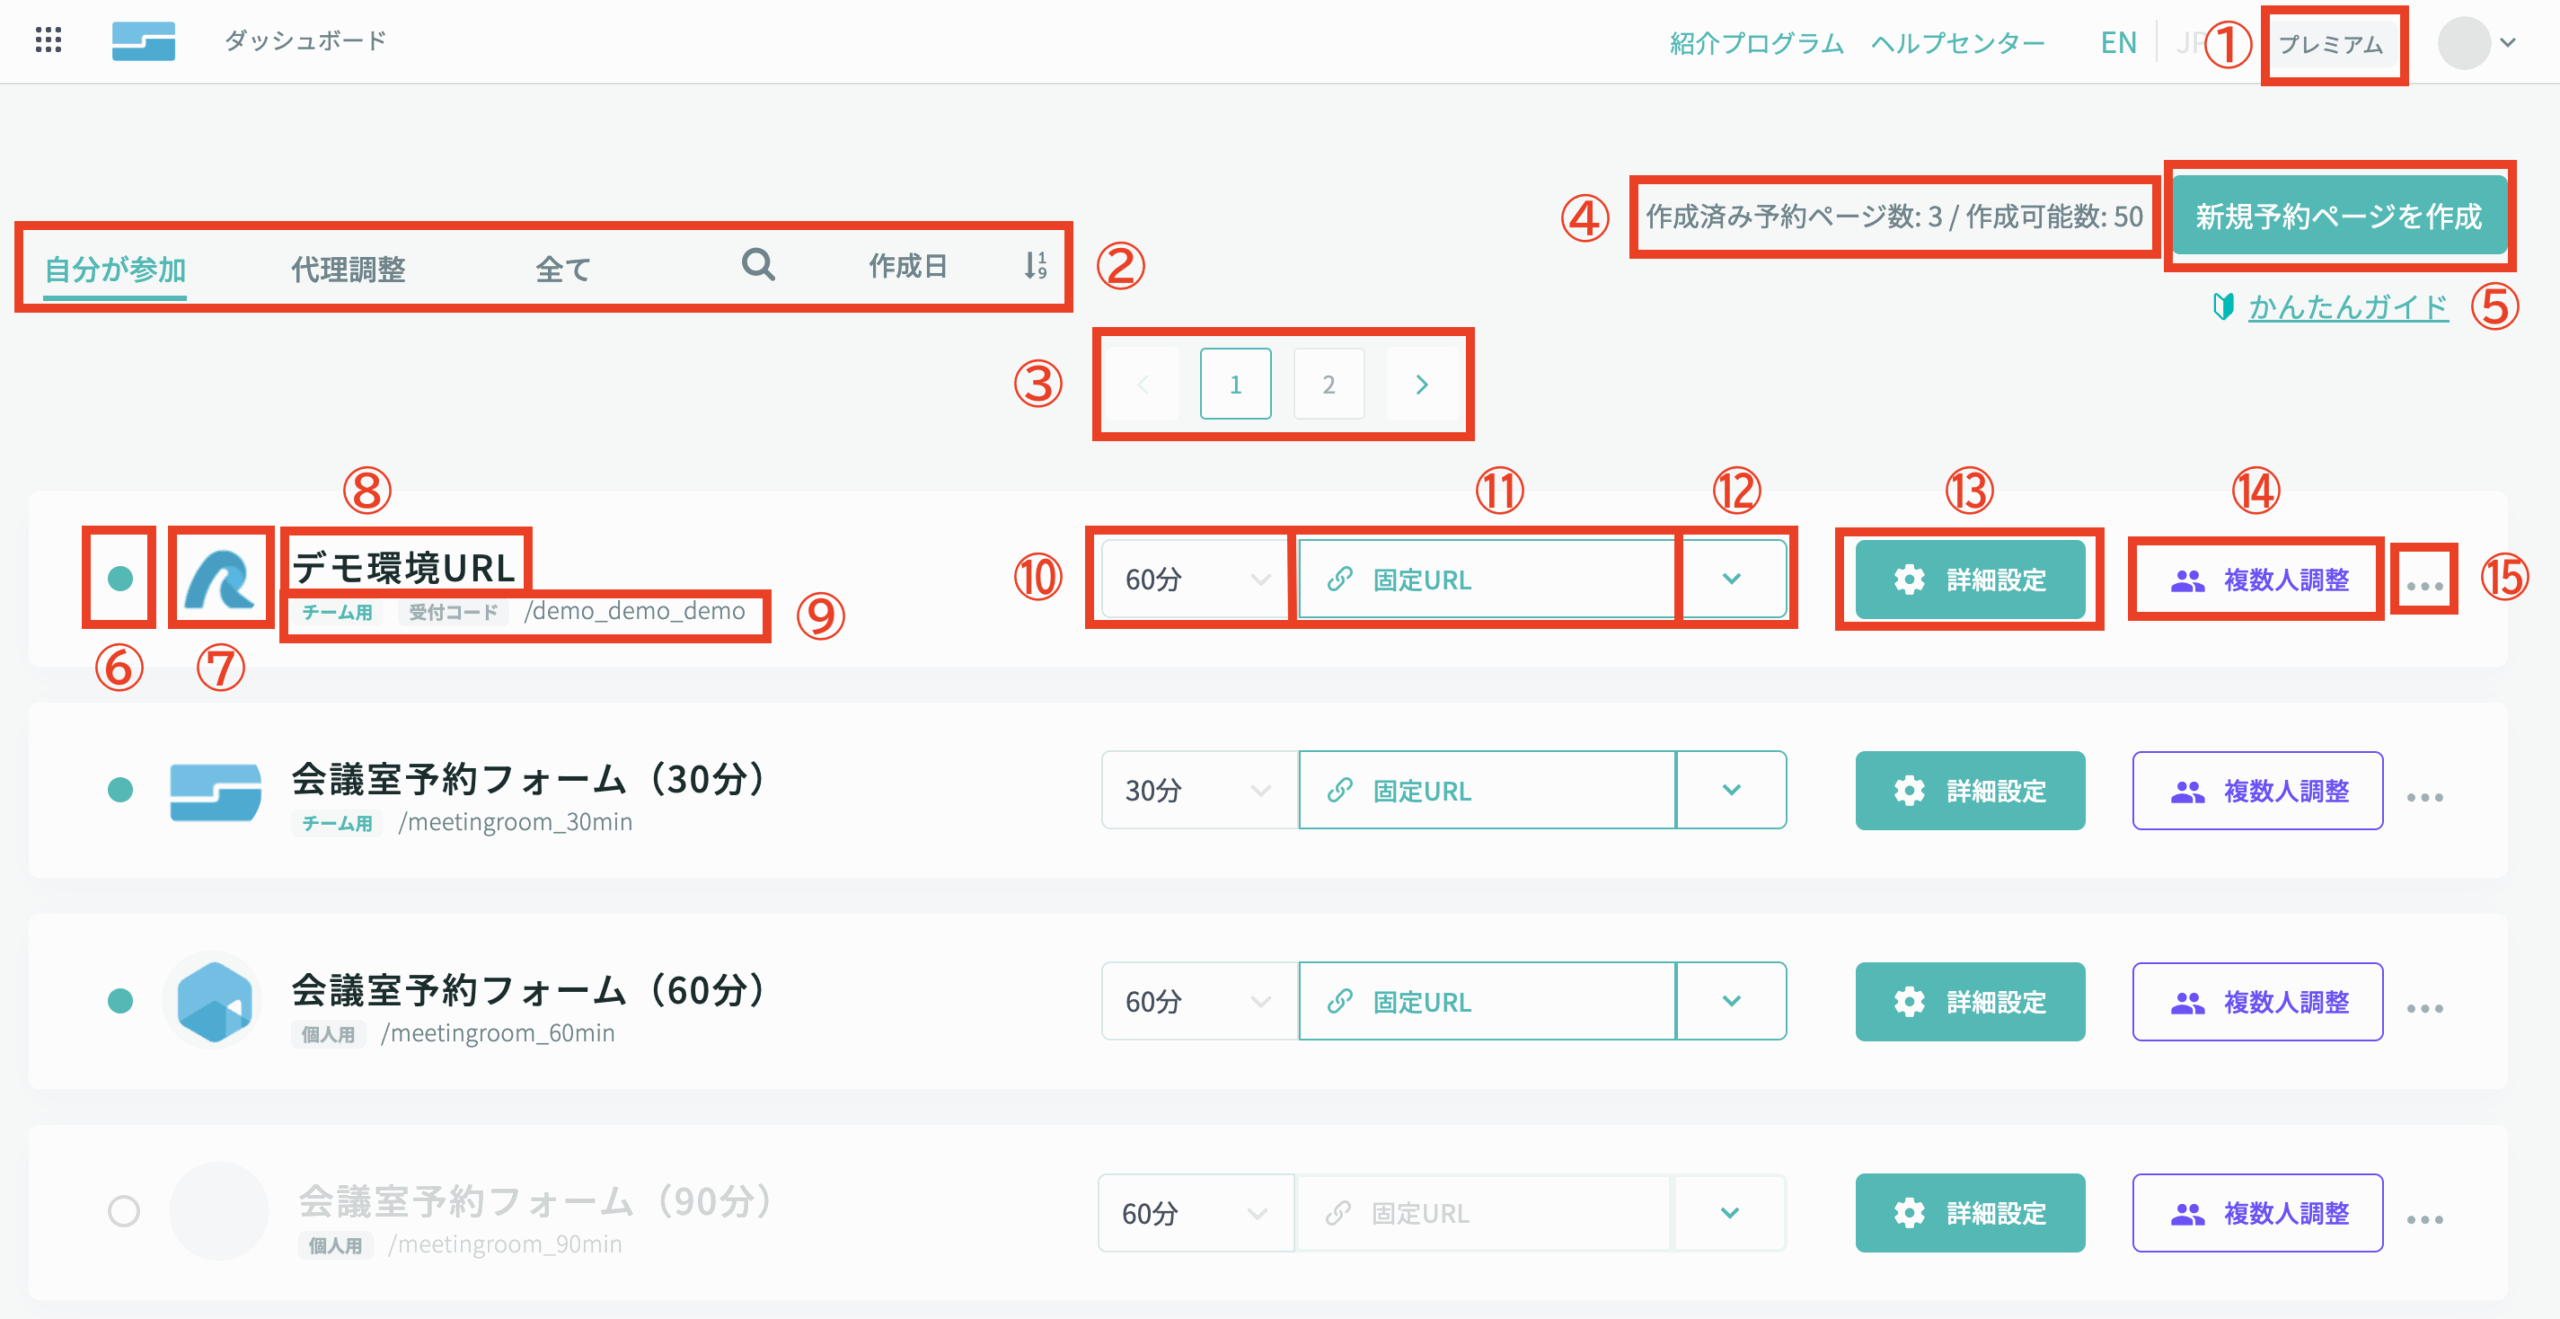Go to next page arrow in pagination
This screenshot has height=1319, width=2560.
click(1422, 384)
